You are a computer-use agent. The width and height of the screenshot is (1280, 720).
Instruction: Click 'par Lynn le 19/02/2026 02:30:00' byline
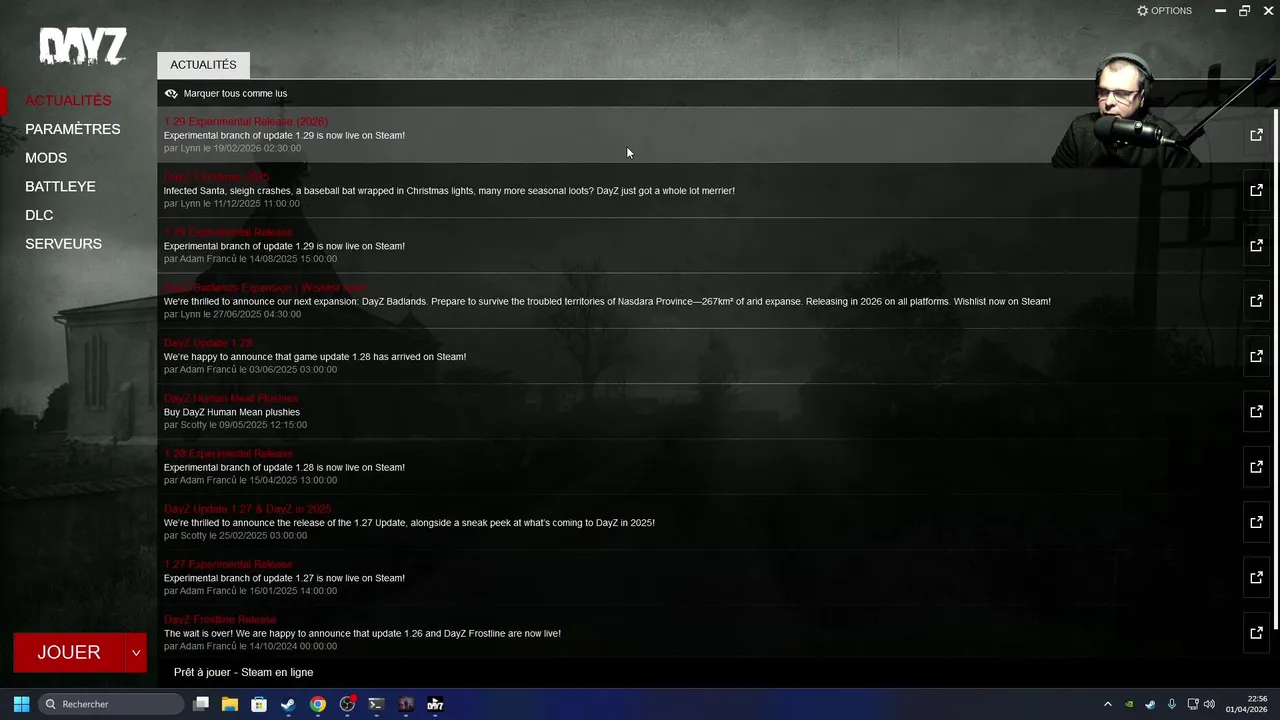coord(232,148)
